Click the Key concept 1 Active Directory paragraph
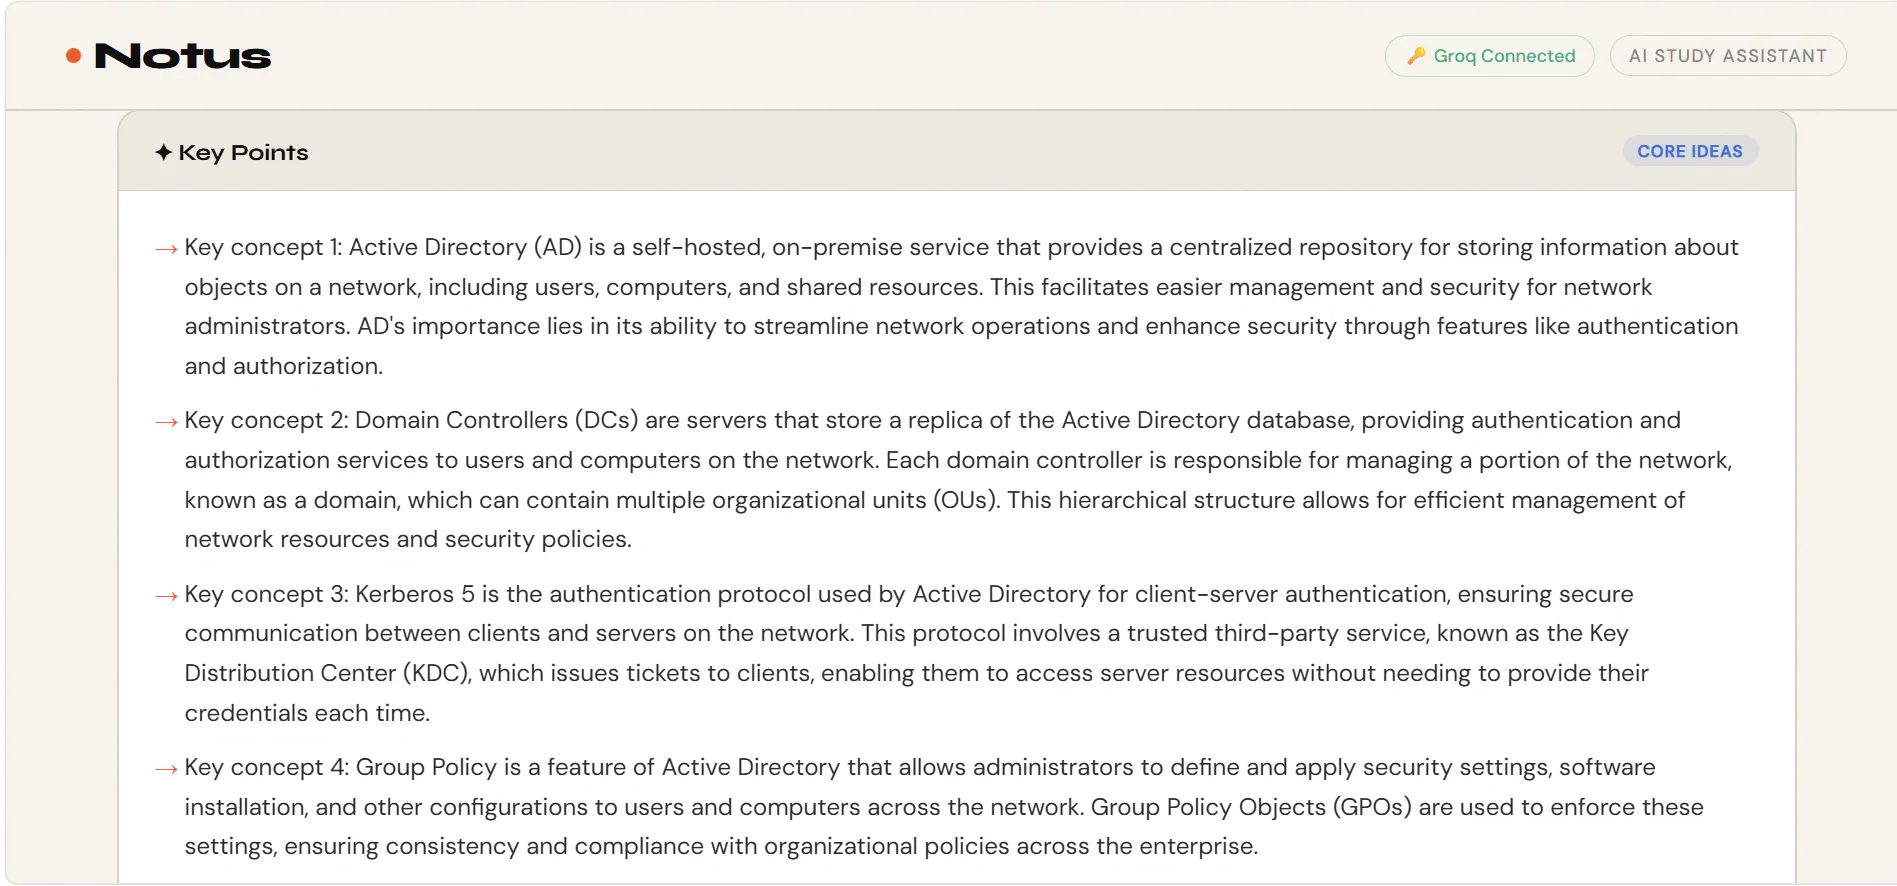Screen dimensions: 1897x886 click(x=962, y=306)
